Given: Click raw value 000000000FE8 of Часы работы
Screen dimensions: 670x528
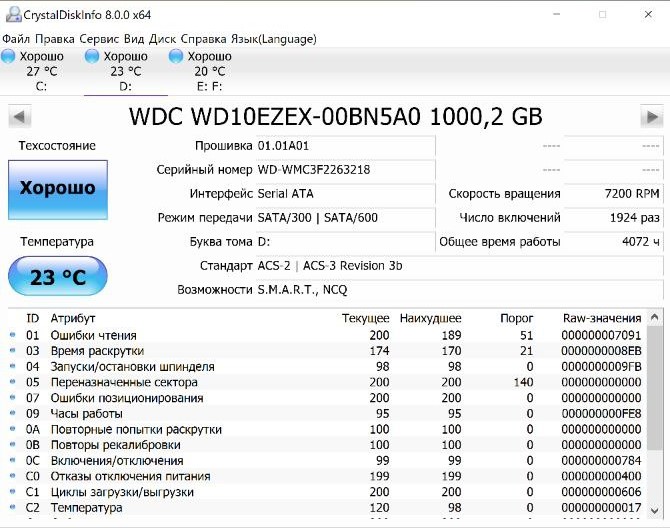Looking at the screenshot, I should click(601, 414).
